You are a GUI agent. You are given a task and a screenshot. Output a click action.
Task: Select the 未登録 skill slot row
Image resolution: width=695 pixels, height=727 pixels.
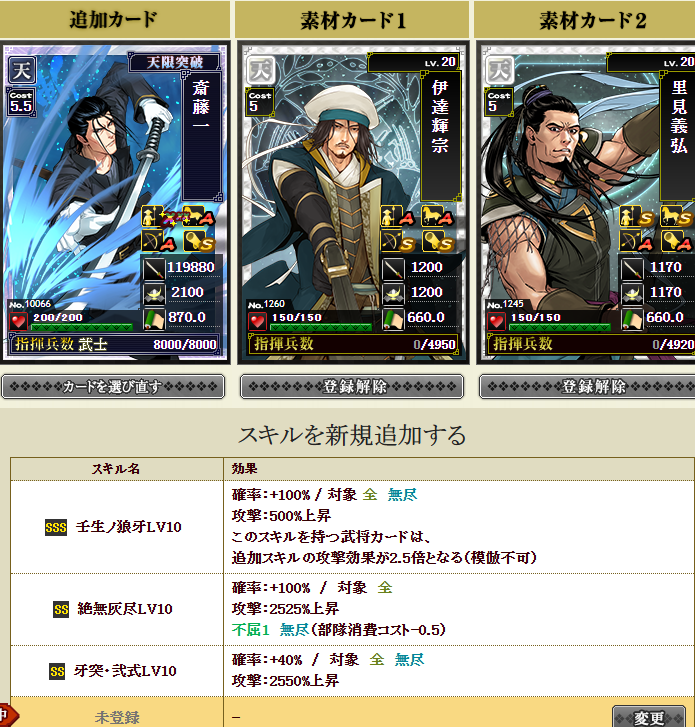[352, 714]
